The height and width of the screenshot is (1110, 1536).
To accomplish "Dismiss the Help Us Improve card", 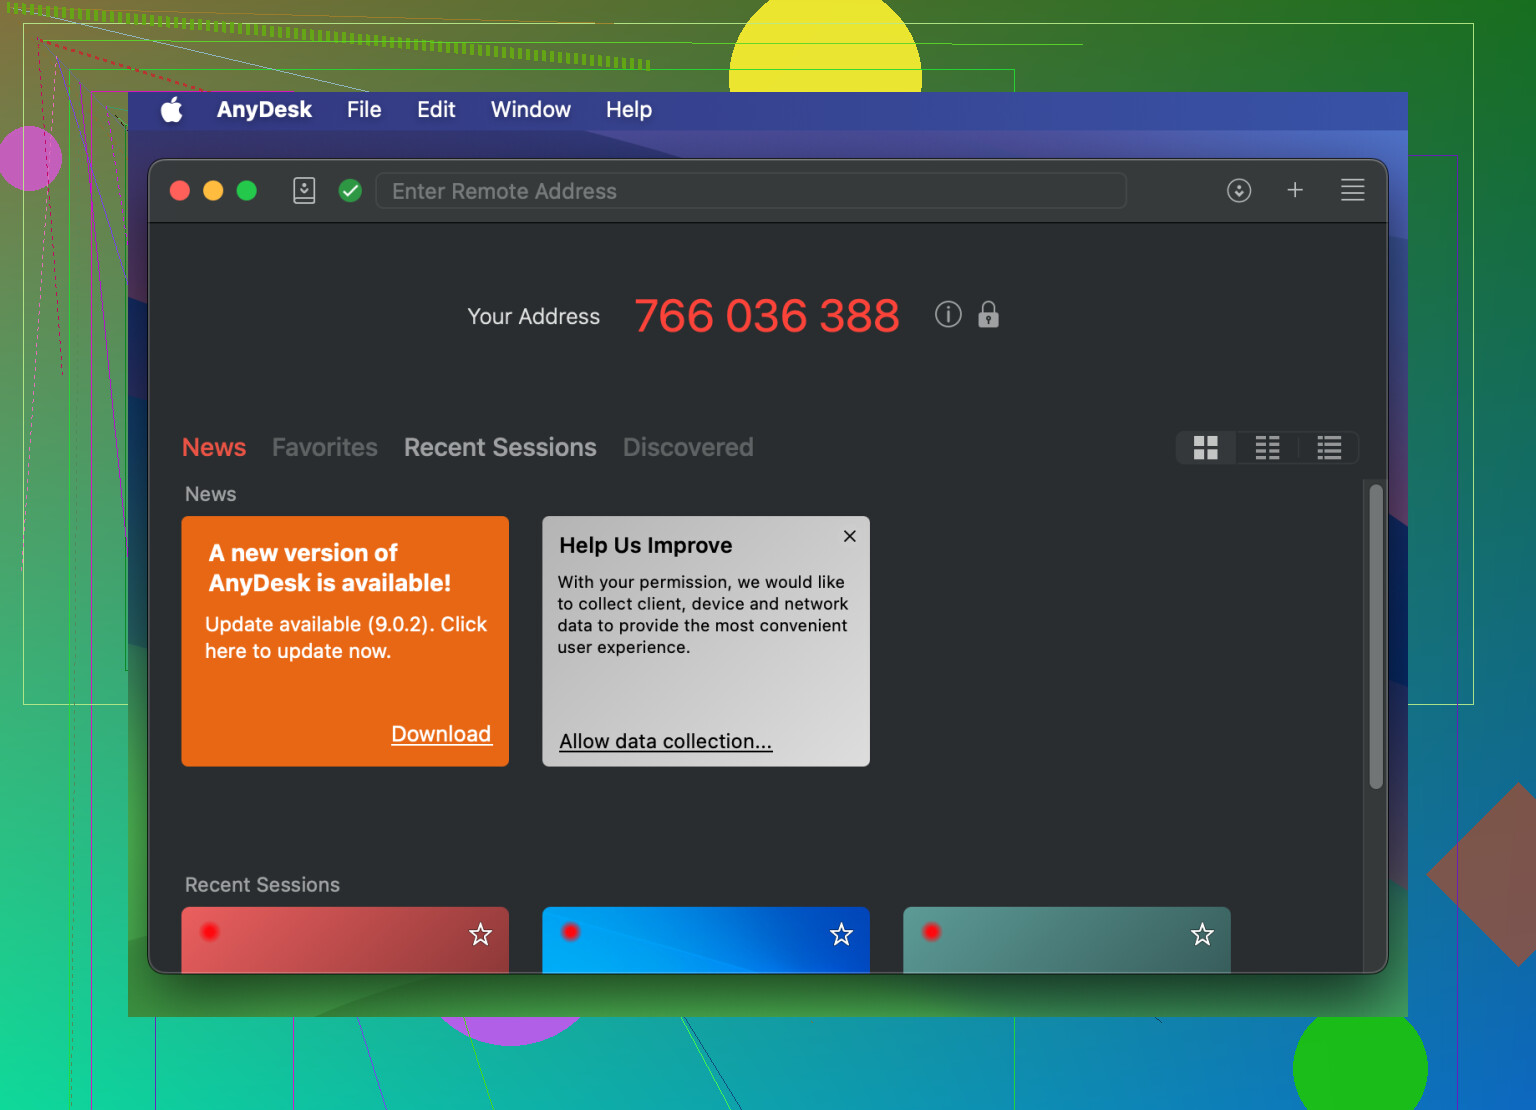I will [x=849, y=536].
